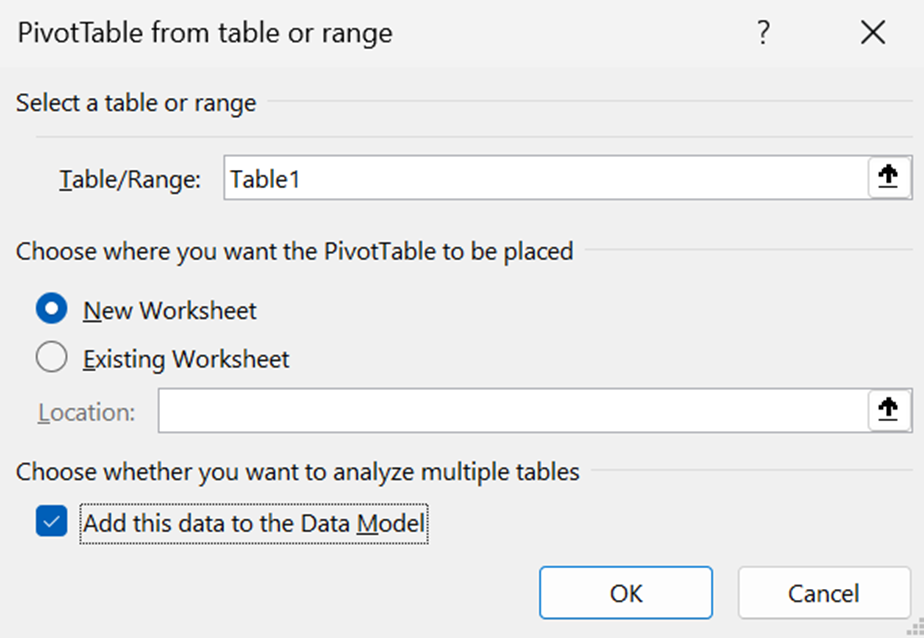Uncheck Add this data to the Data Model

click(x=51, y=522)
